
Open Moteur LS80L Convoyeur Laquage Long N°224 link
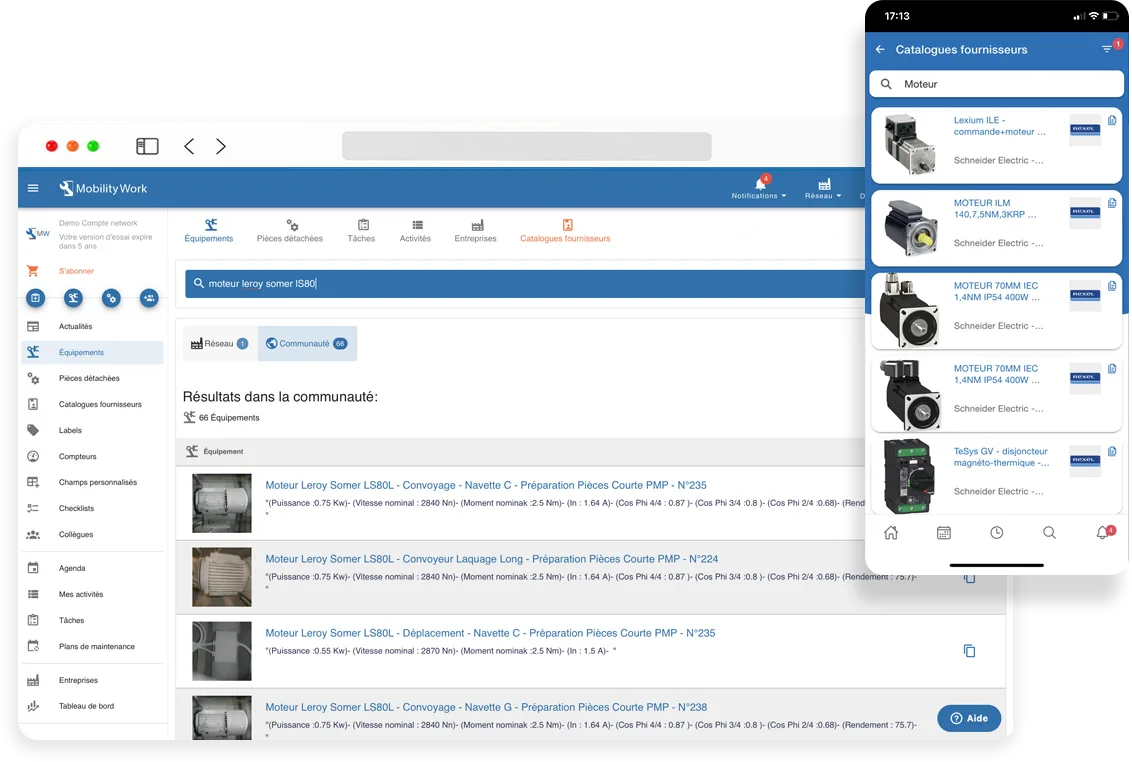pyautogui.click(x=492, y=559)
